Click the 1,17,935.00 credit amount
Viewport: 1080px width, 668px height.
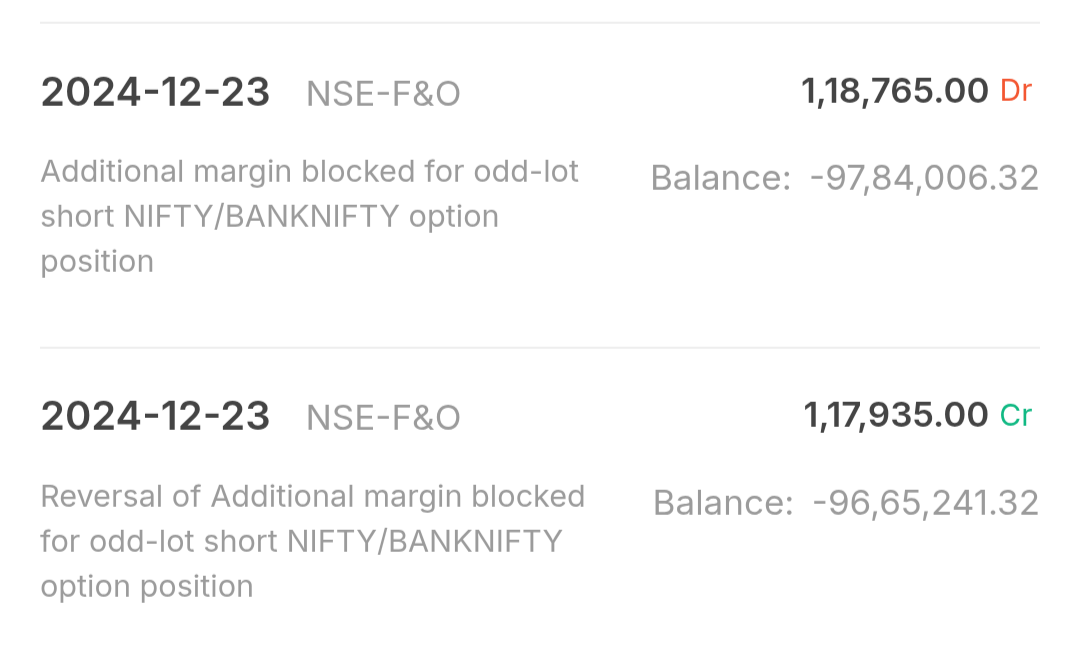[x=896, y=415]
